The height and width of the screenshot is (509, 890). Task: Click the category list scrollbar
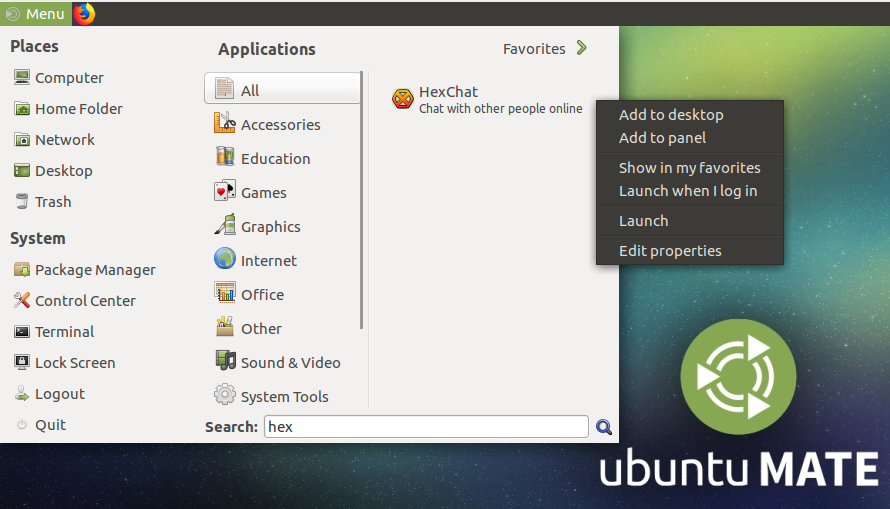click(x=362, y=200)
